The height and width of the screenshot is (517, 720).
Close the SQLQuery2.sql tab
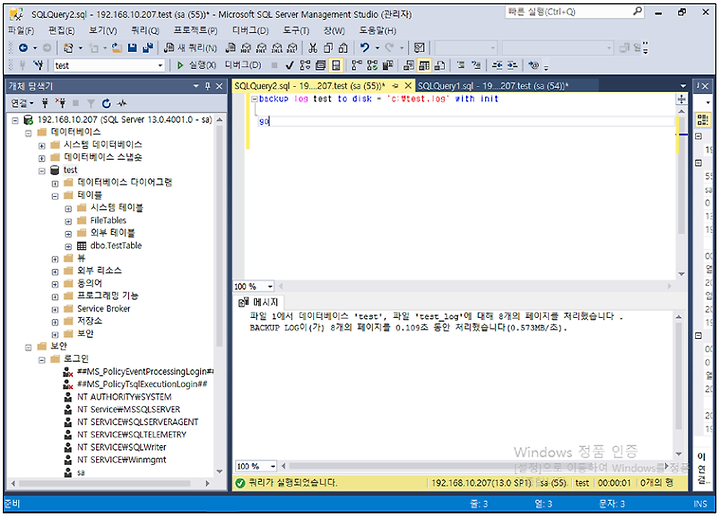[408, 86]
